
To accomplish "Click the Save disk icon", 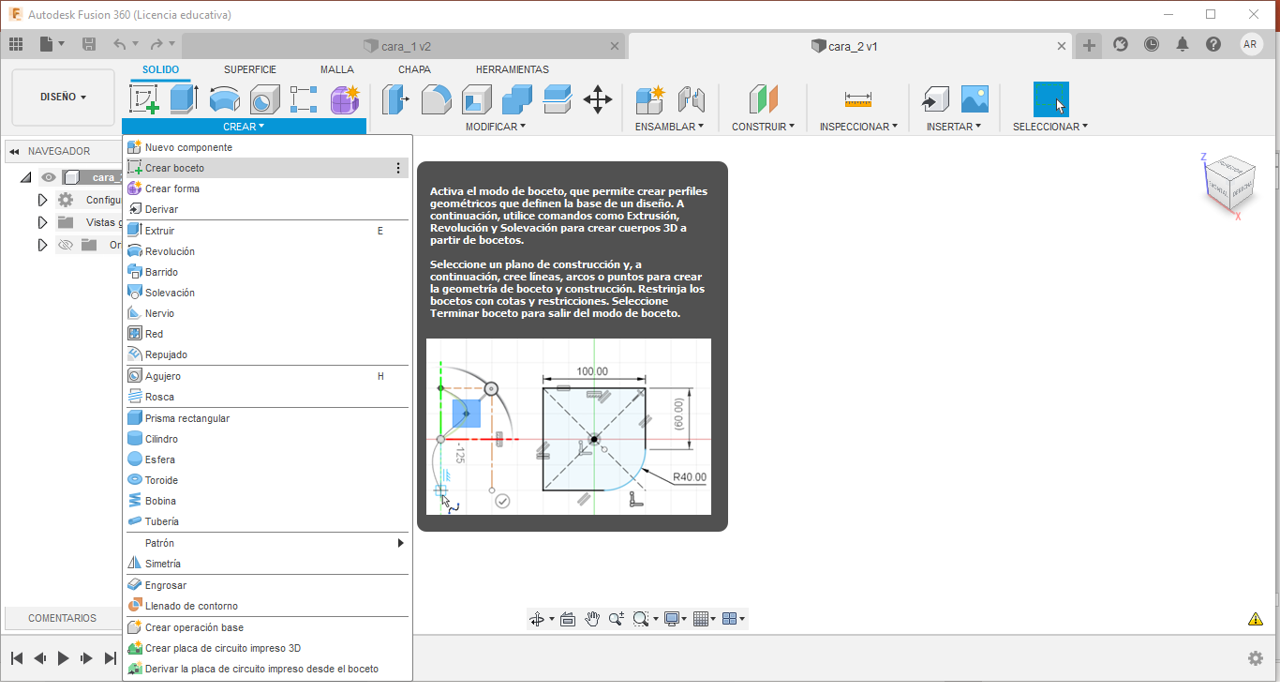I will 89,44.
